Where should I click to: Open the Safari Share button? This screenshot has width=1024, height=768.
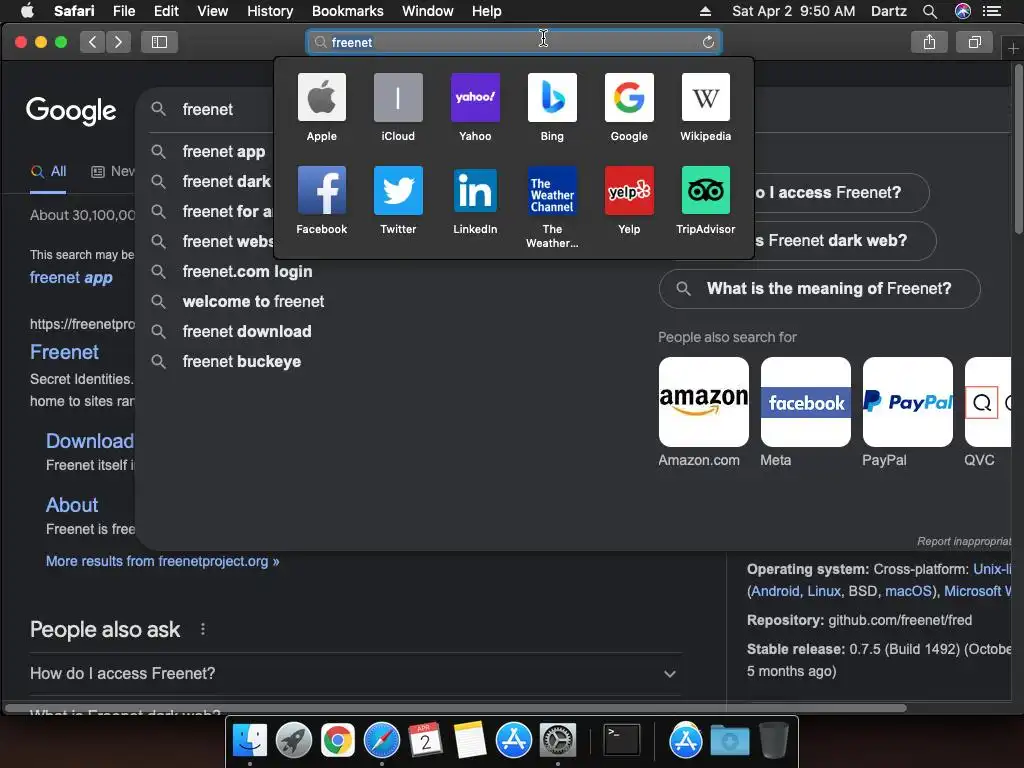point(929,42)
